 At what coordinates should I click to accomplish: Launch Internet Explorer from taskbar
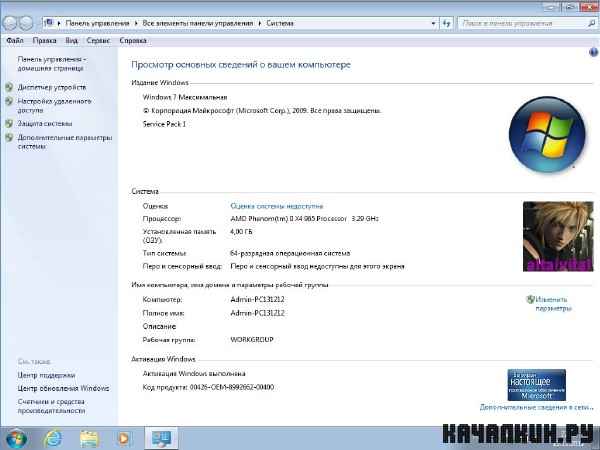(x=53, y=439)
